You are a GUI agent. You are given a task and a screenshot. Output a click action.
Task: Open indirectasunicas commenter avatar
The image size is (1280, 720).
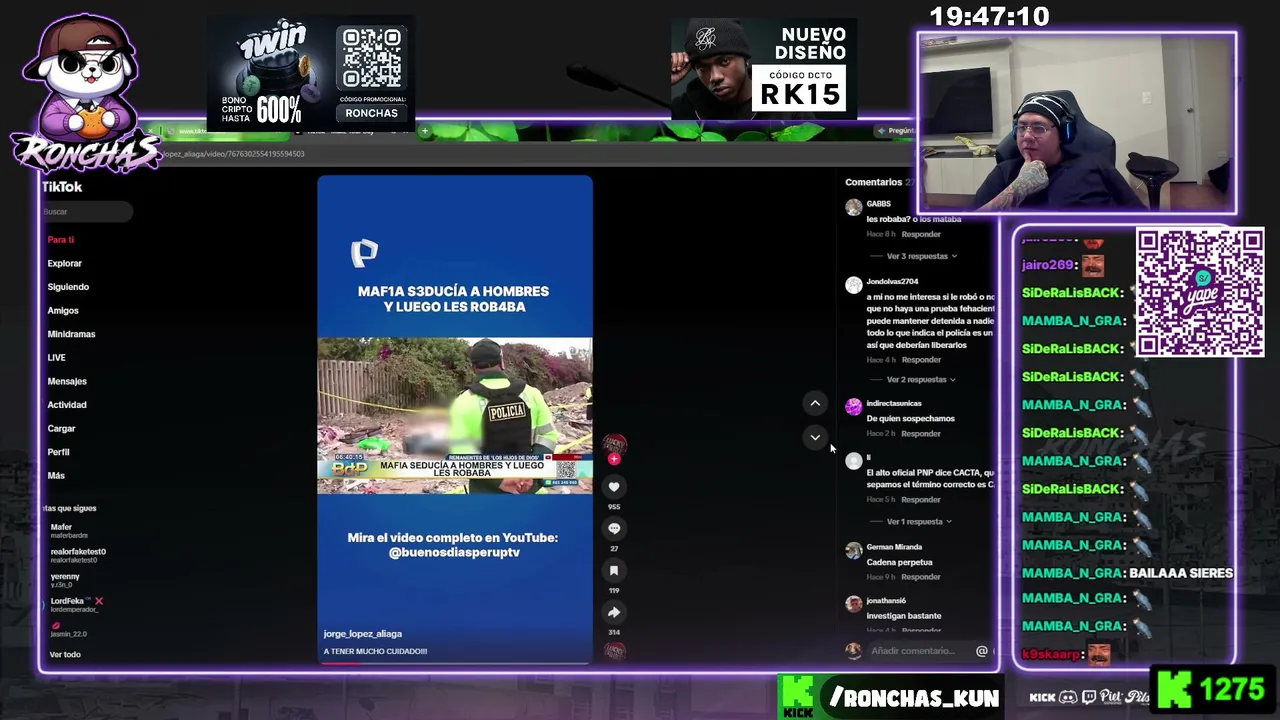click(853, 407)
